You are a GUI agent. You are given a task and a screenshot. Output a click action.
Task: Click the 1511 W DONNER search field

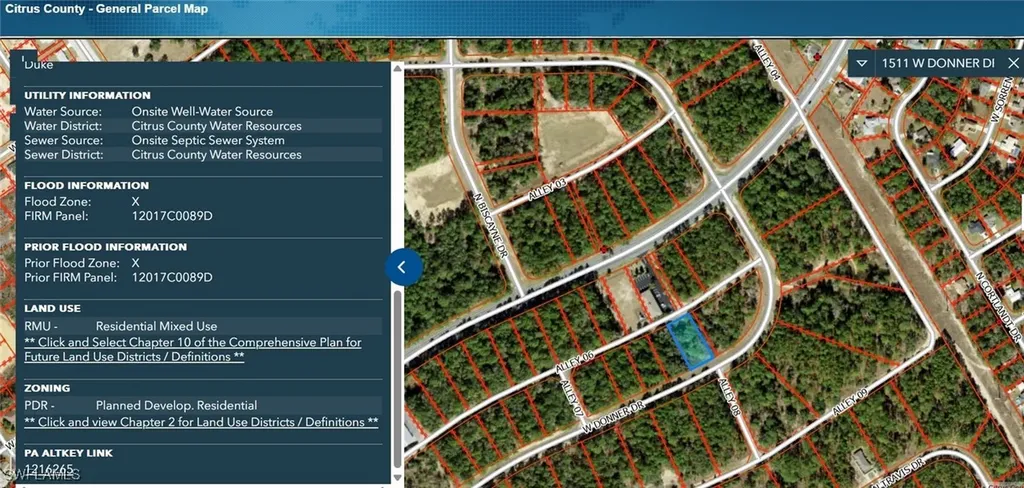click(937, 63)
